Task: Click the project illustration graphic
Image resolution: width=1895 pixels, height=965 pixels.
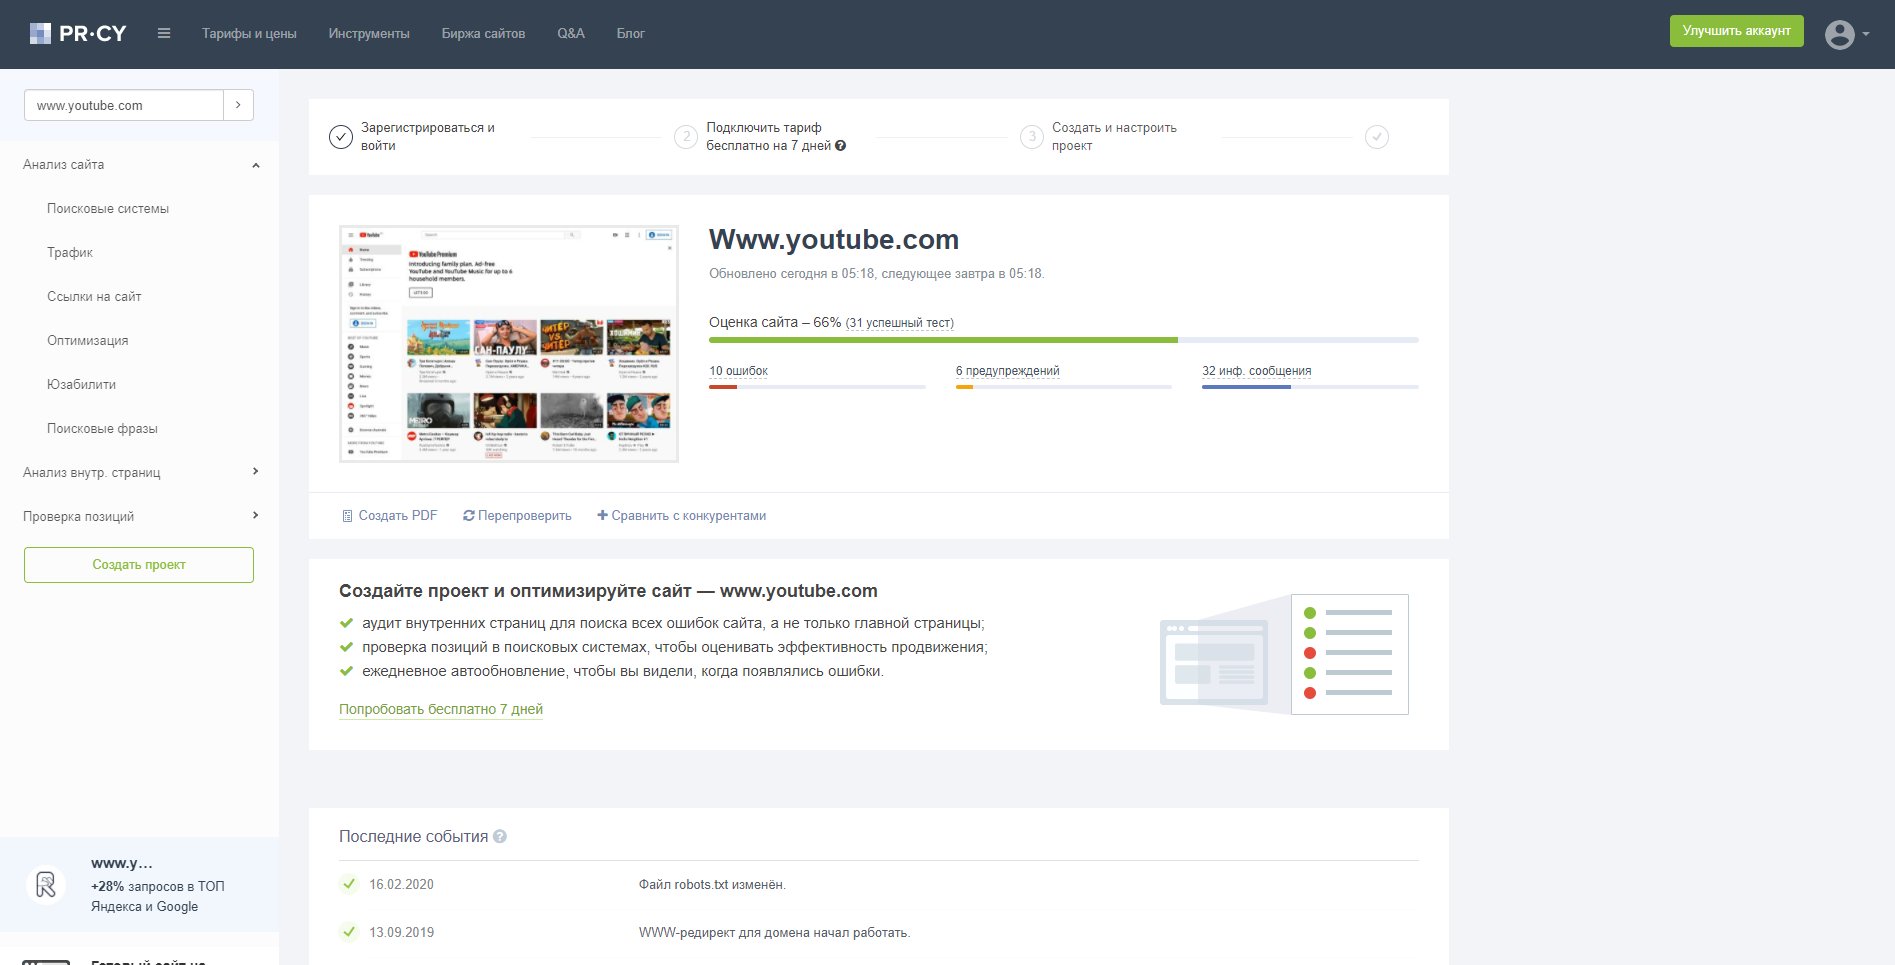Action: click(x=1284, y=654)
